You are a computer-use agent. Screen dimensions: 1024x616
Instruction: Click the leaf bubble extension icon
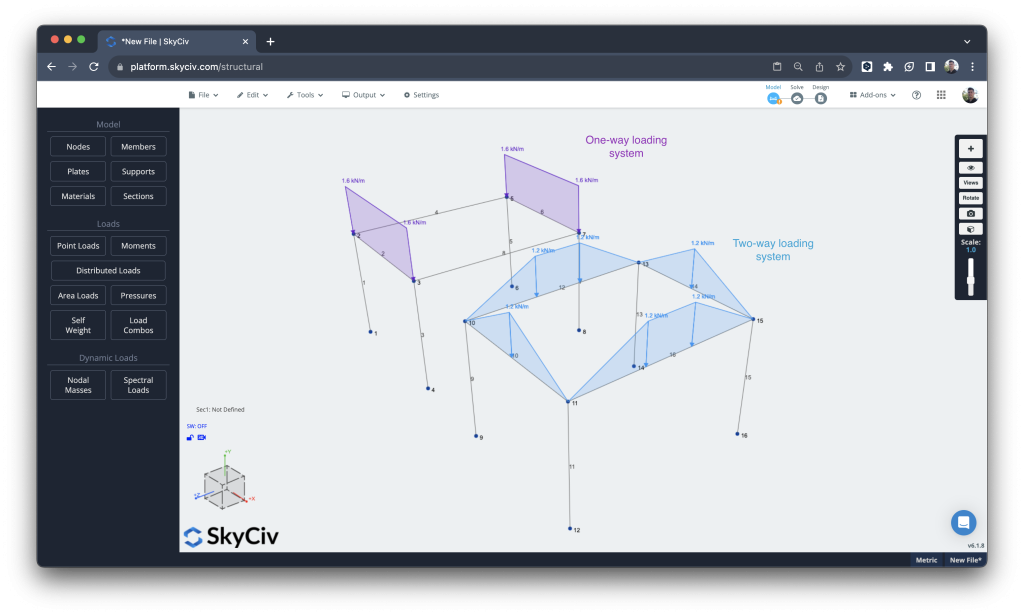[x=909, y=67]
